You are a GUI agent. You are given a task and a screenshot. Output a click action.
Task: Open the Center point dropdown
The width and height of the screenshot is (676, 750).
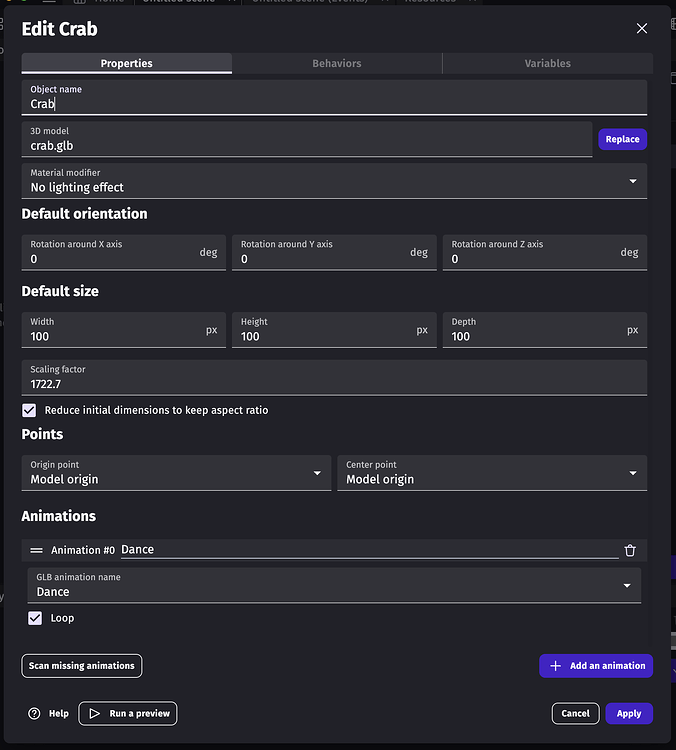(492, 473)
